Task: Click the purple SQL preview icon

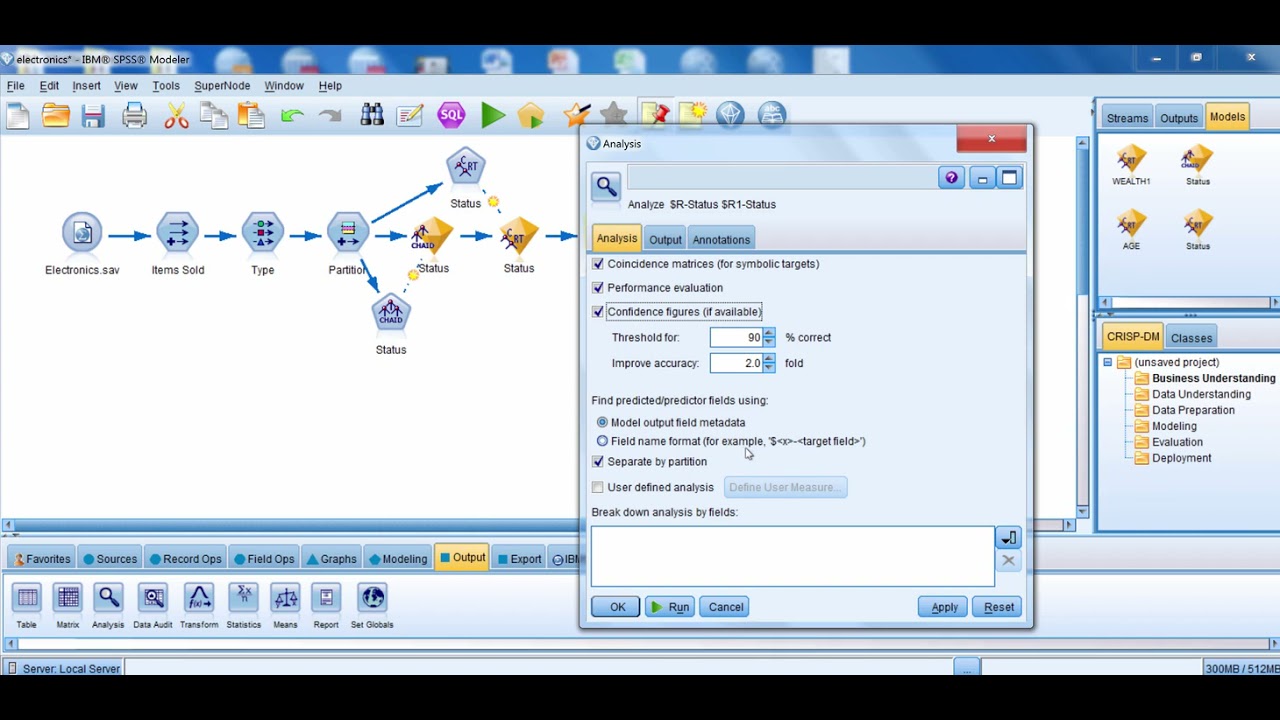Action: (x=452, y=116)
